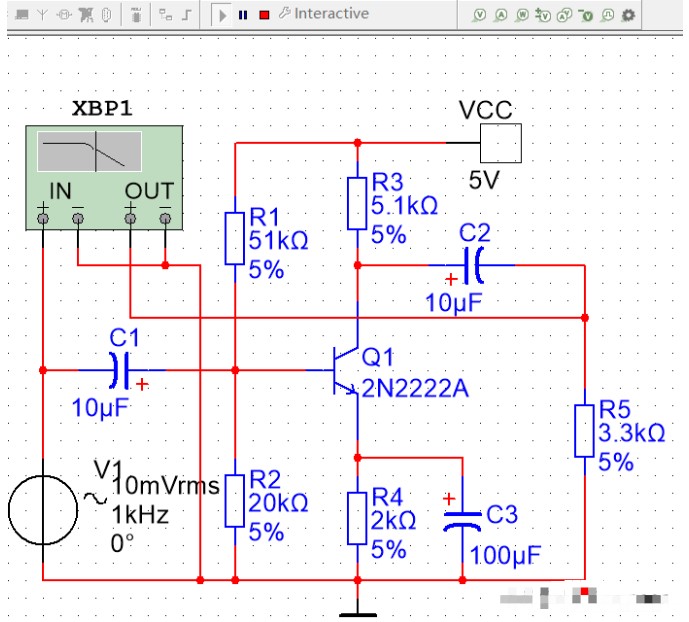Image resolution: width=689 pixels, height=622 pixels.
Task: Select the MCU chip component icon
Action: 136,15
